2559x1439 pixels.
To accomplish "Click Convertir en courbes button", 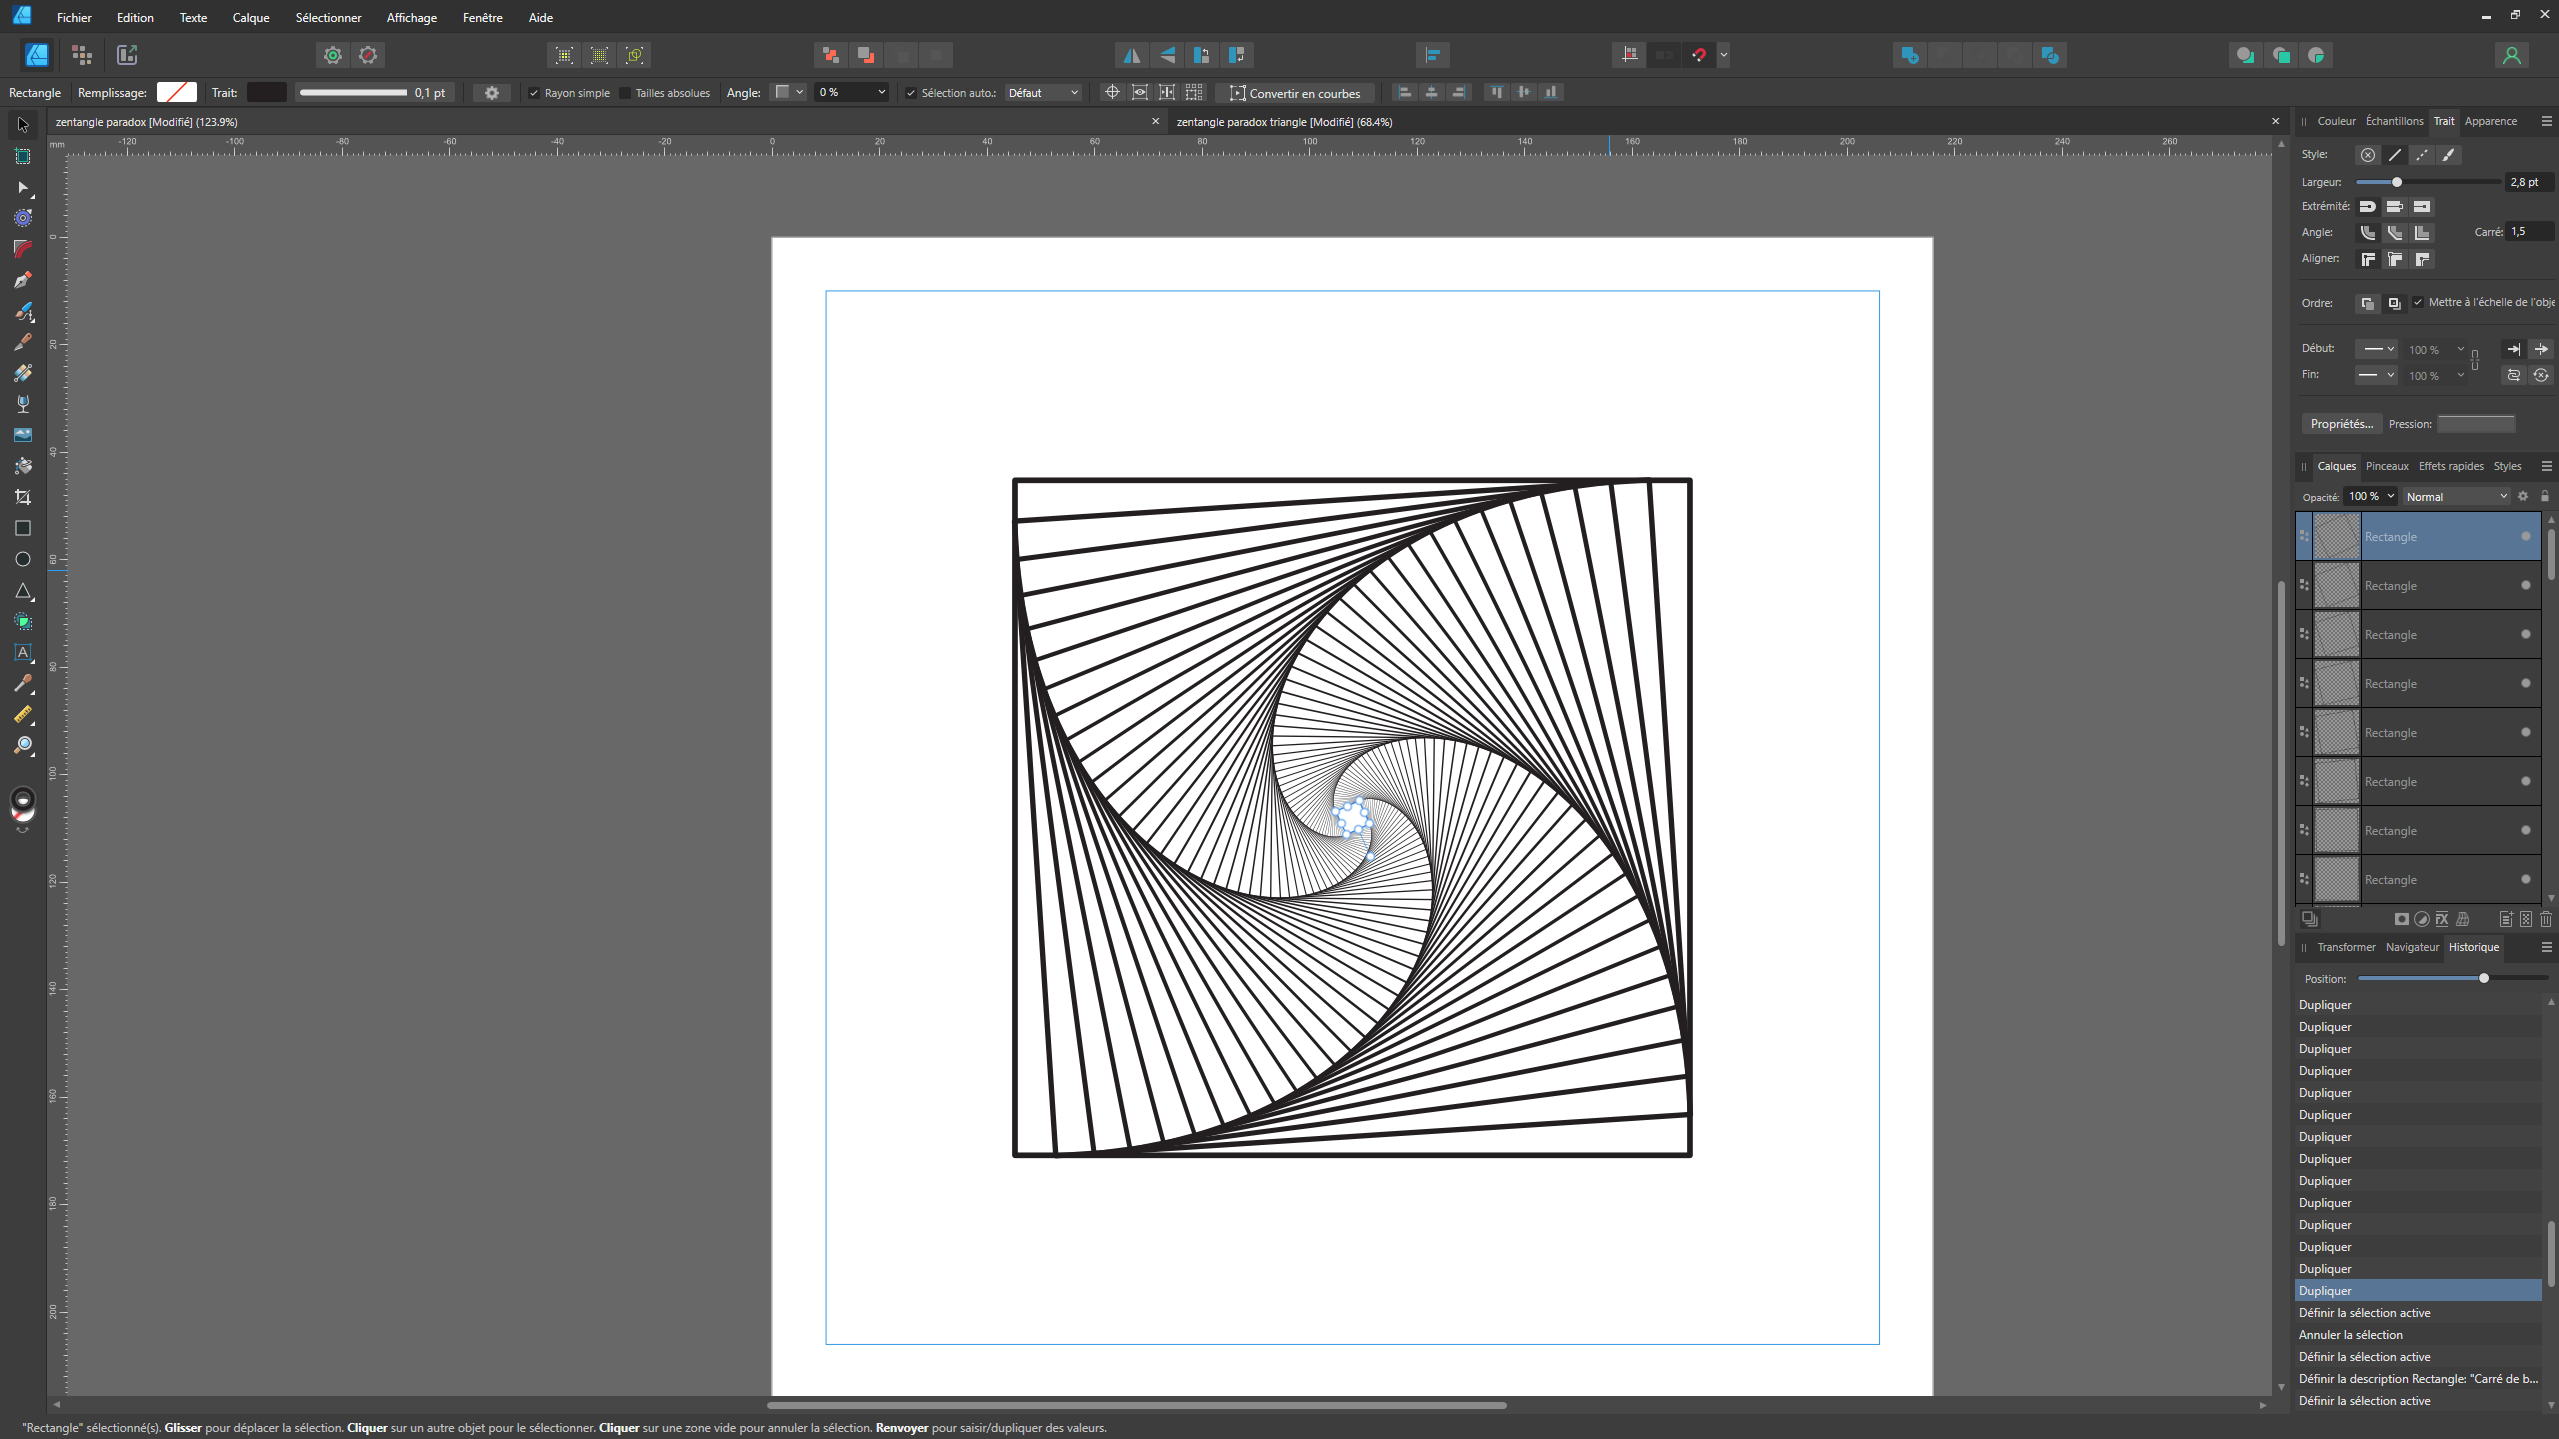I will (1295, 93).
